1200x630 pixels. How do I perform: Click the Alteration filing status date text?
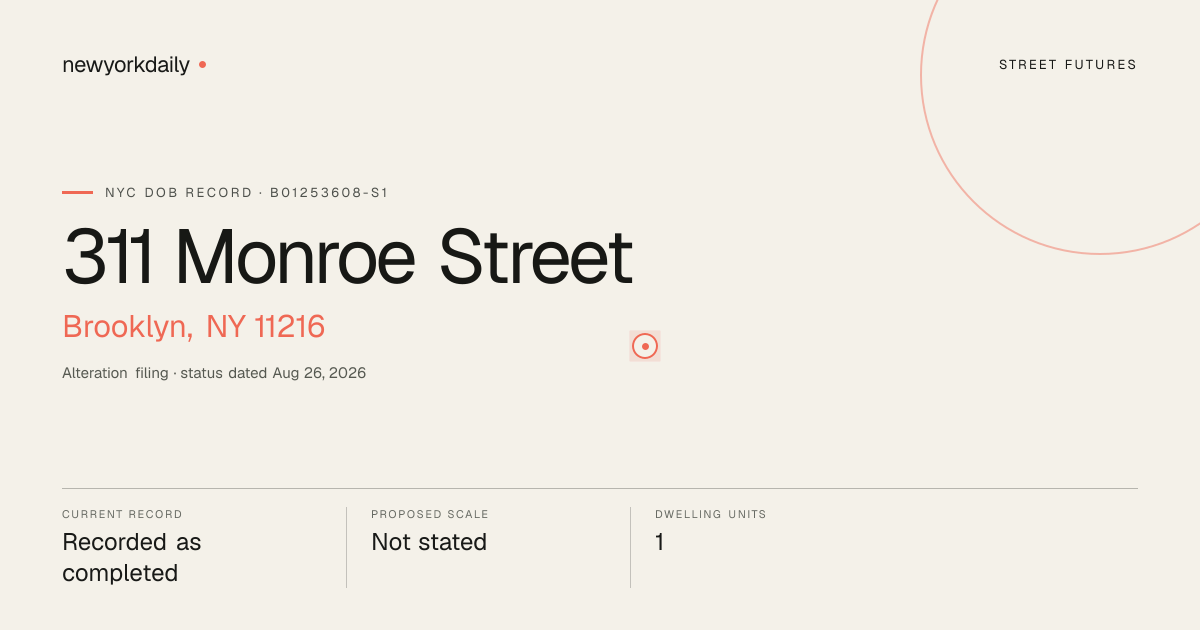tap(214, 373)
